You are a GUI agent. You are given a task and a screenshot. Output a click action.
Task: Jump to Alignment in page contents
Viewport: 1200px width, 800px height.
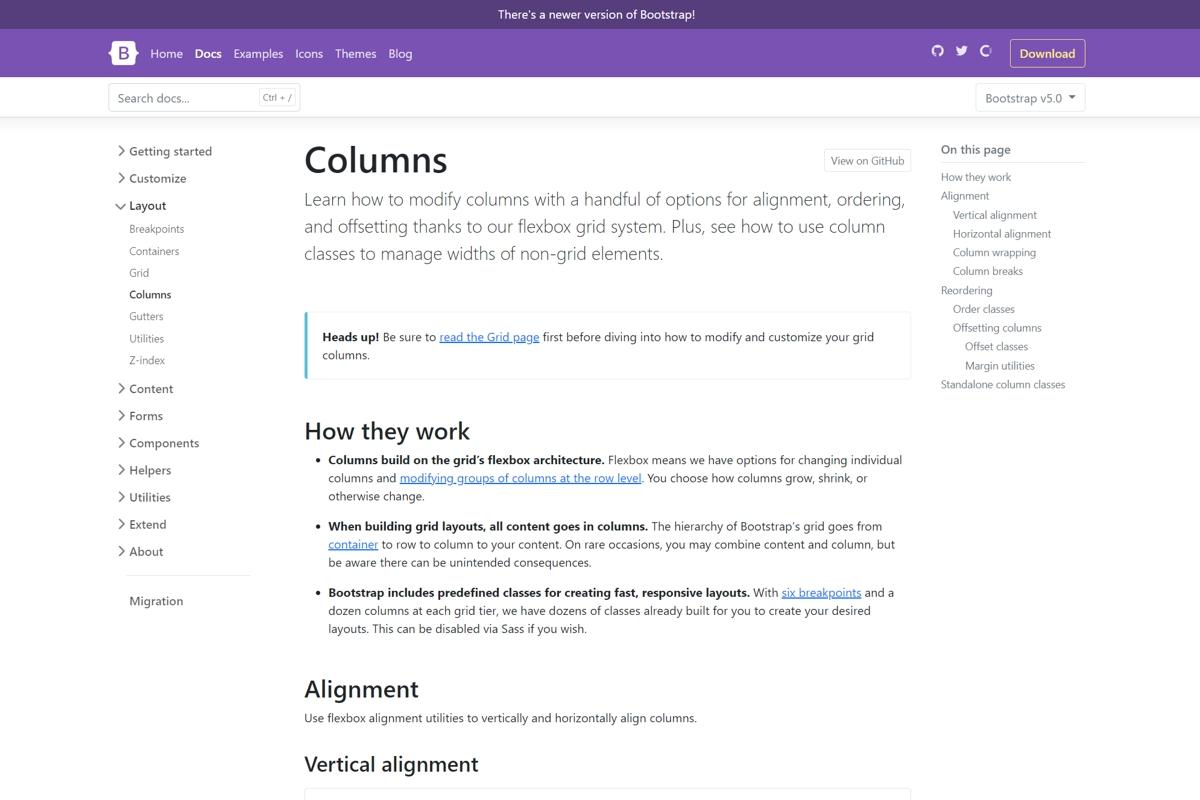(x=965, y=196)
